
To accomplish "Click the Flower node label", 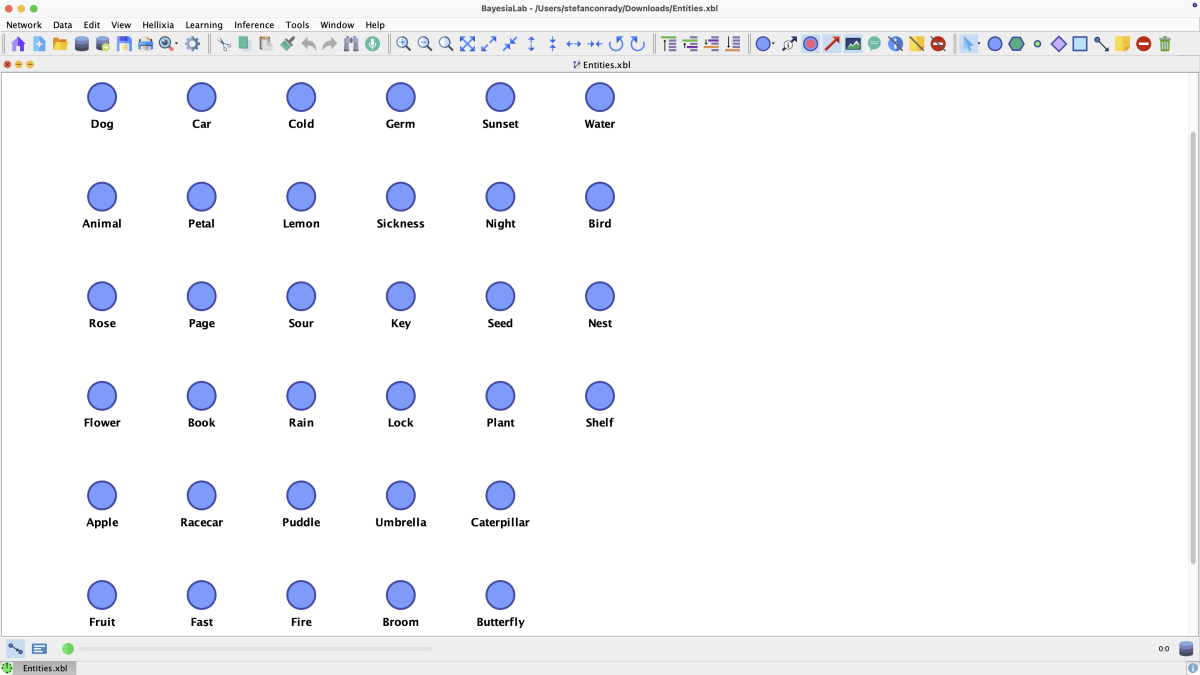I will (102, 423).
